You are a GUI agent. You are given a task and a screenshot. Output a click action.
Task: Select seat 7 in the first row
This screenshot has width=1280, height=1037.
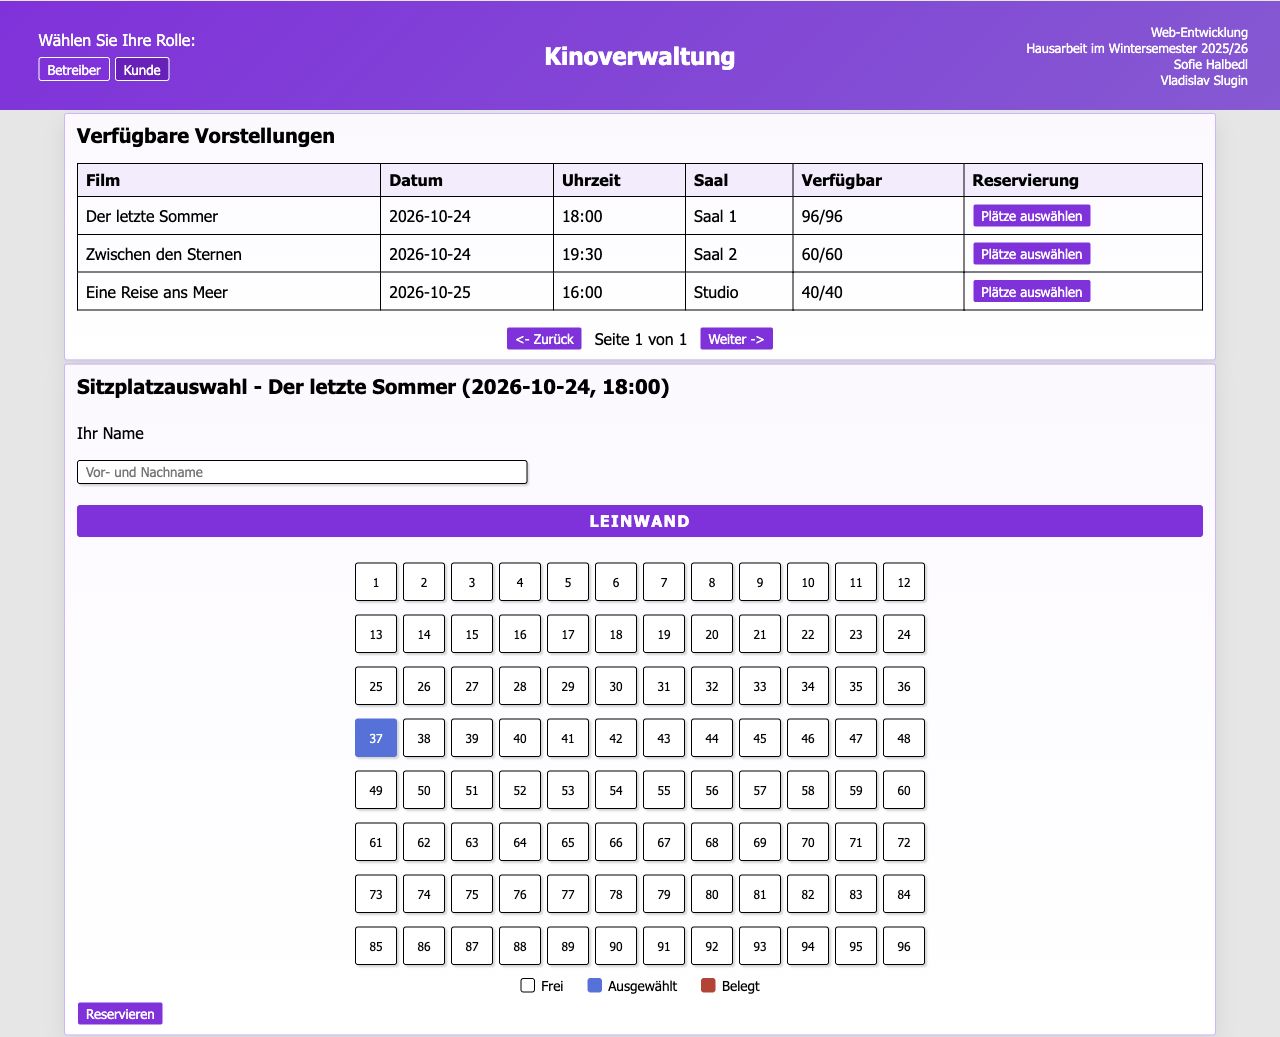pos(664,582)
